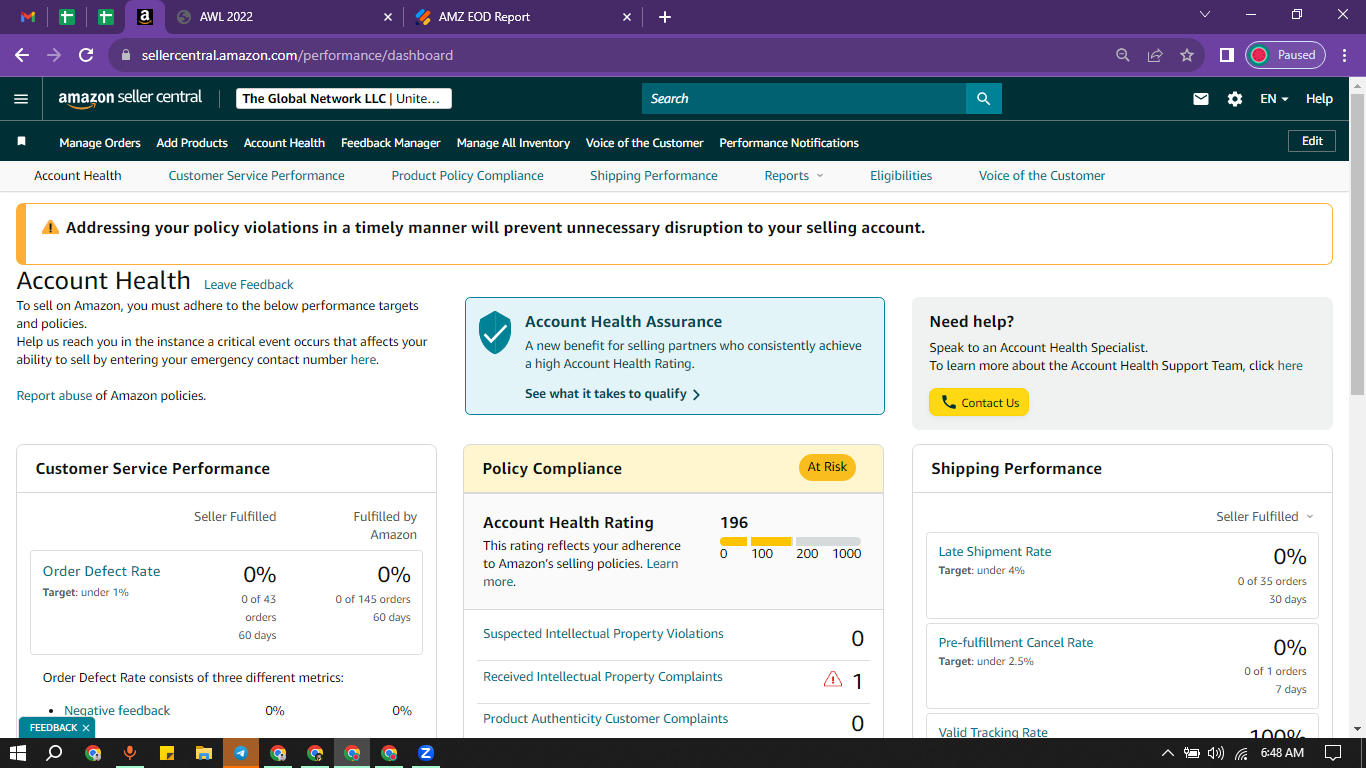Open The Global Network LLC account switcher
This screenshot has height=768, width=1366.
click(344, 99)
